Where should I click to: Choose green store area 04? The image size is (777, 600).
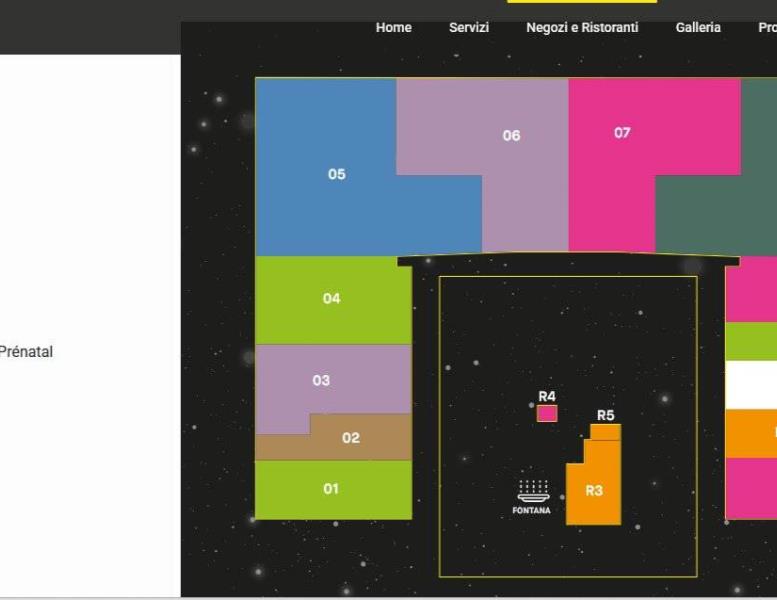coord(332,299)
